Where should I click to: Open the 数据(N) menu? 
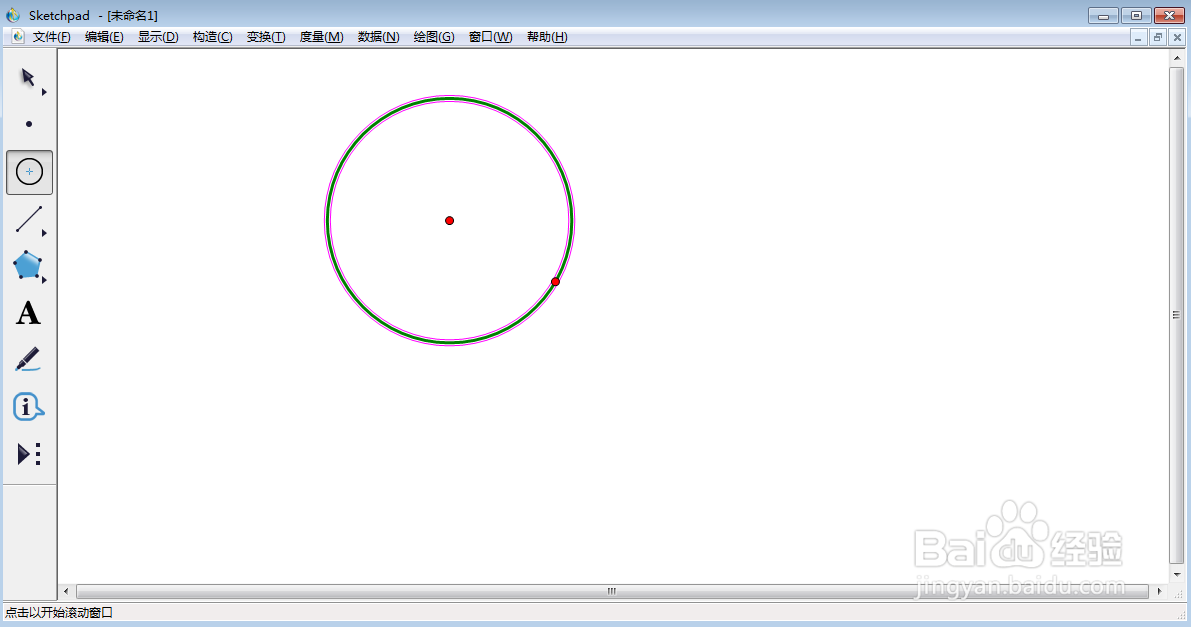(378, 36)
